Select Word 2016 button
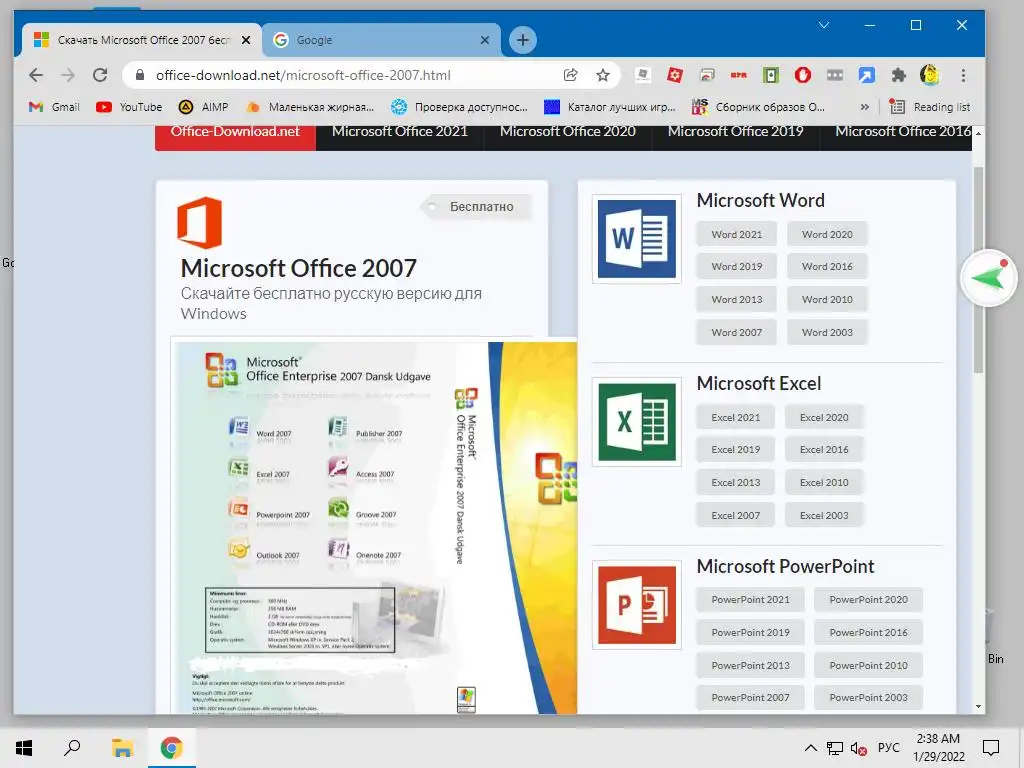Screen dimensions: 1024x768 [x=827, y=266]
